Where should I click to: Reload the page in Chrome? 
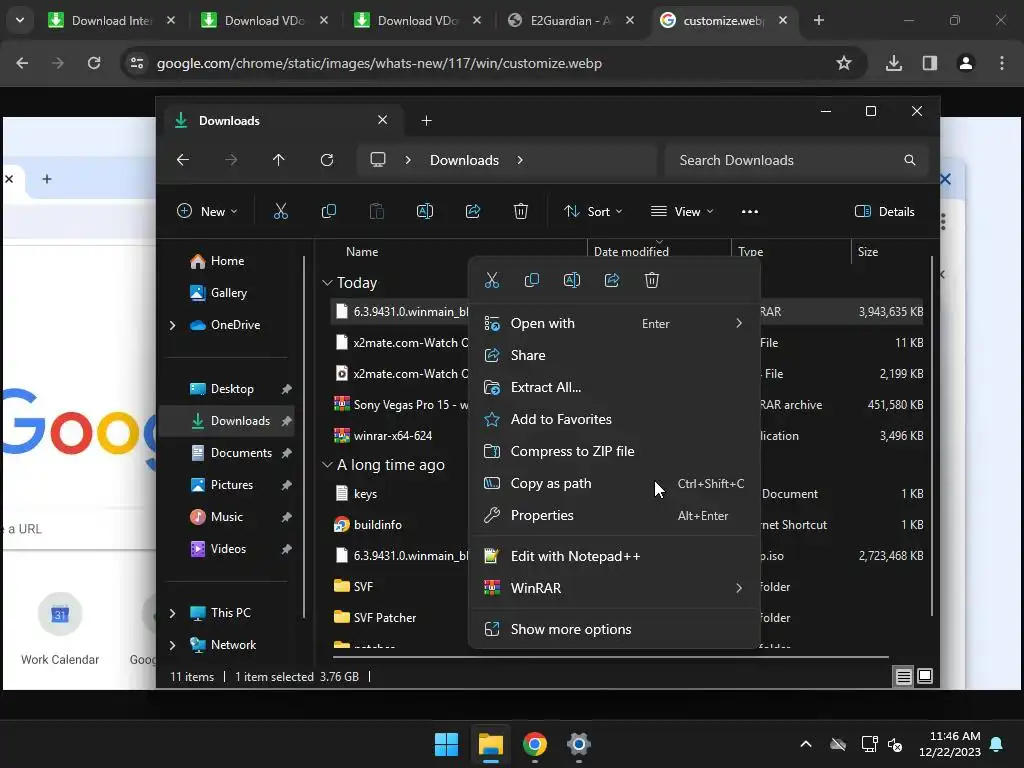click(94, 63)
